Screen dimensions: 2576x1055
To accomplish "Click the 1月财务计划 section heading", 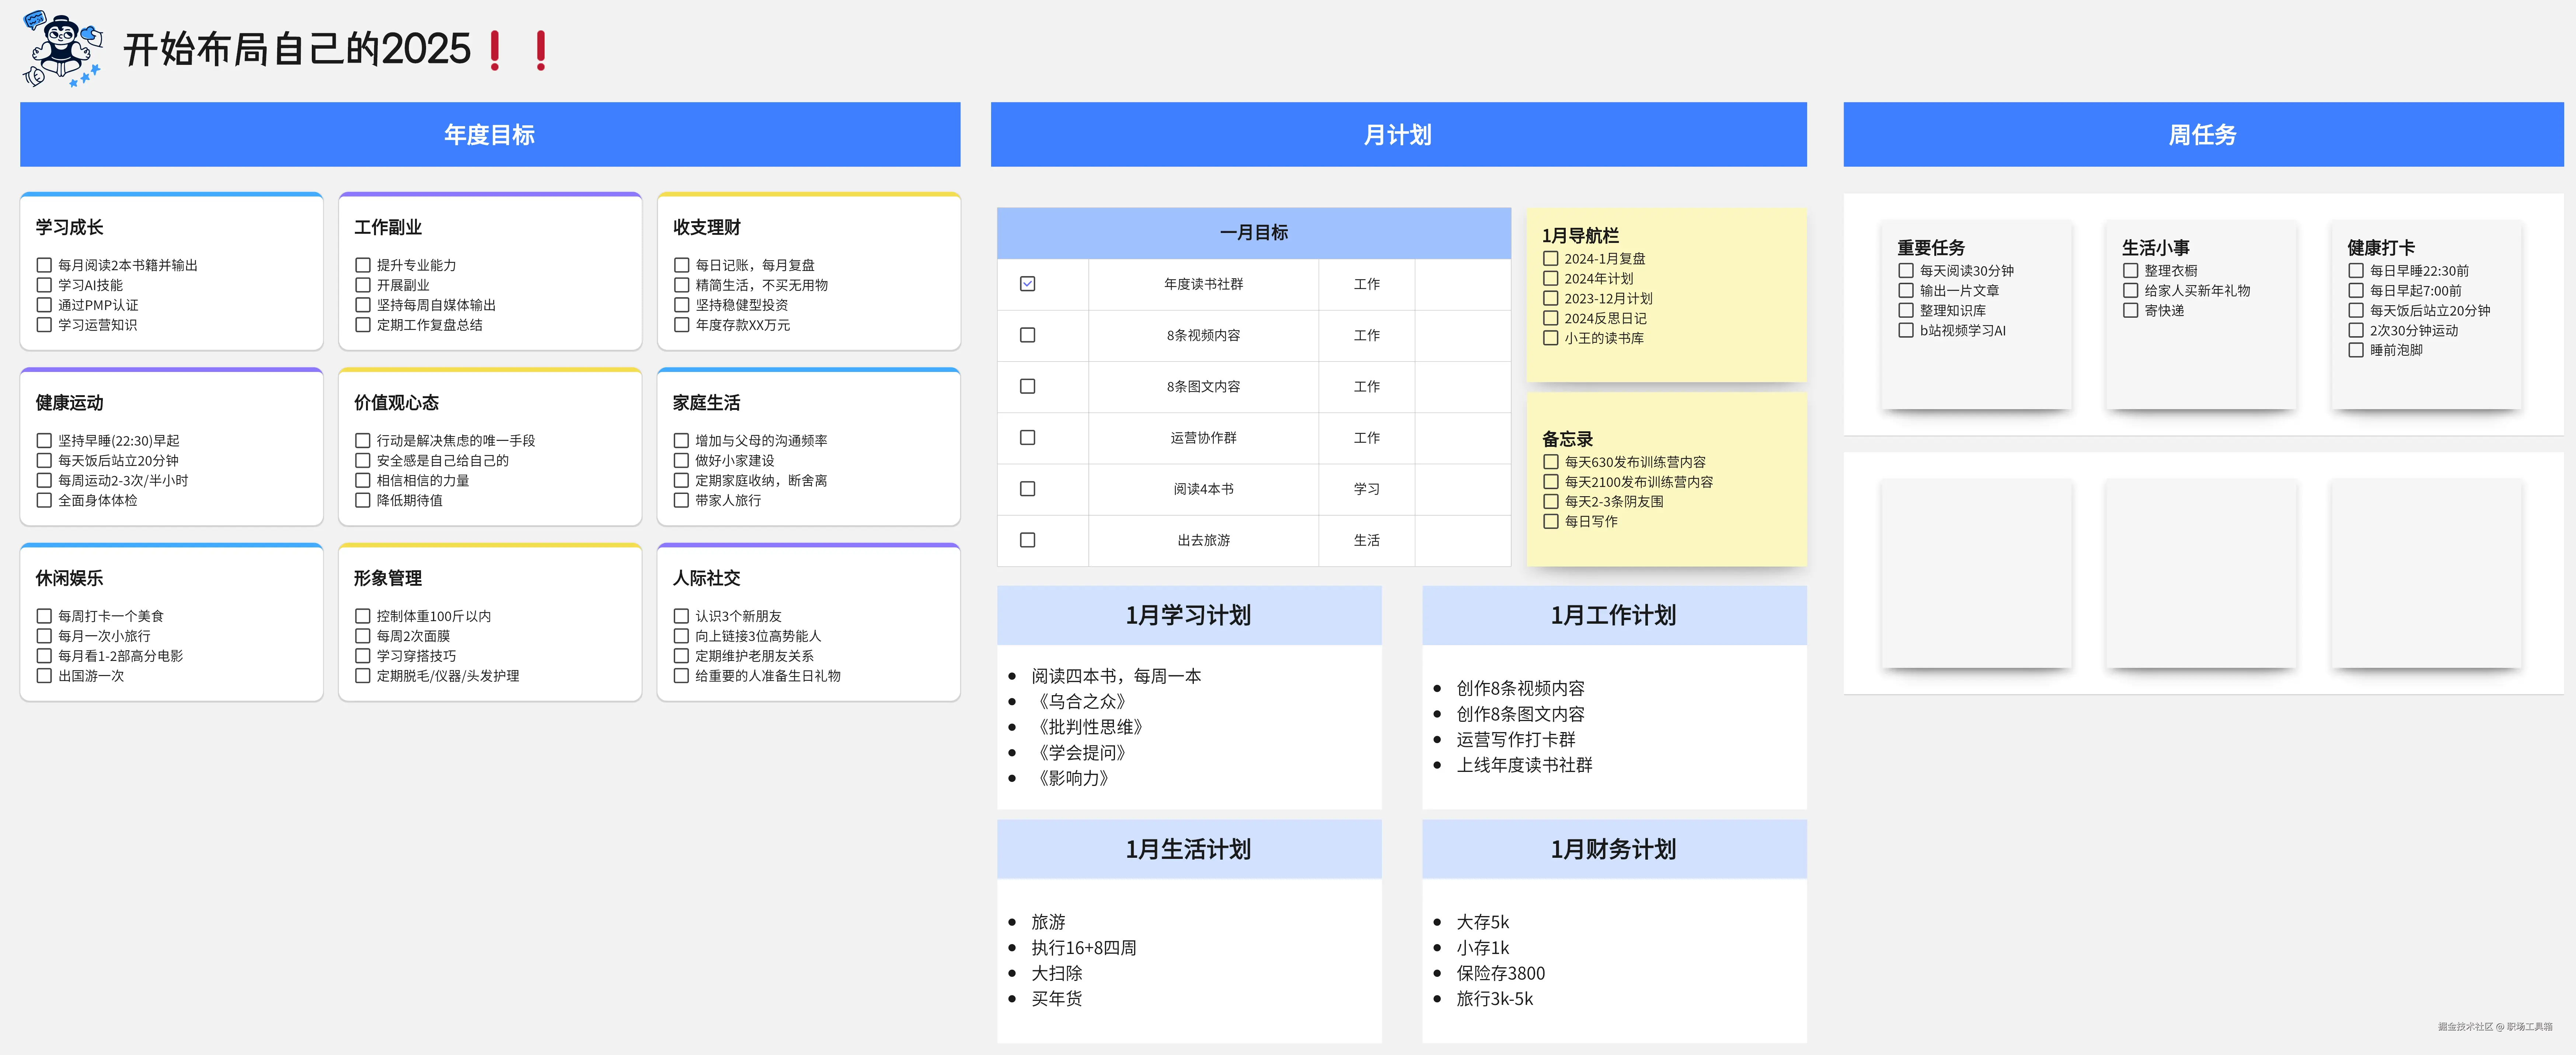I will click(x=1613, y=849).
